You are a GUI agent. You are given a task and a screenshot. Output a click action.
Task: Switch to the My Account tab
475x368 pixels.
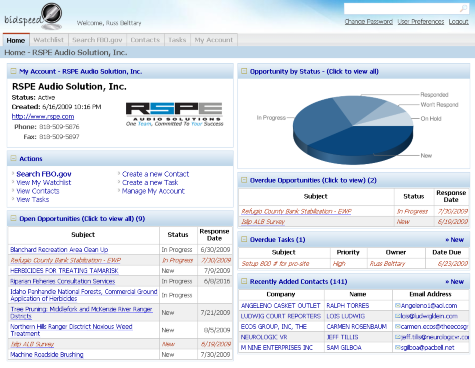(x=214, y=40)
